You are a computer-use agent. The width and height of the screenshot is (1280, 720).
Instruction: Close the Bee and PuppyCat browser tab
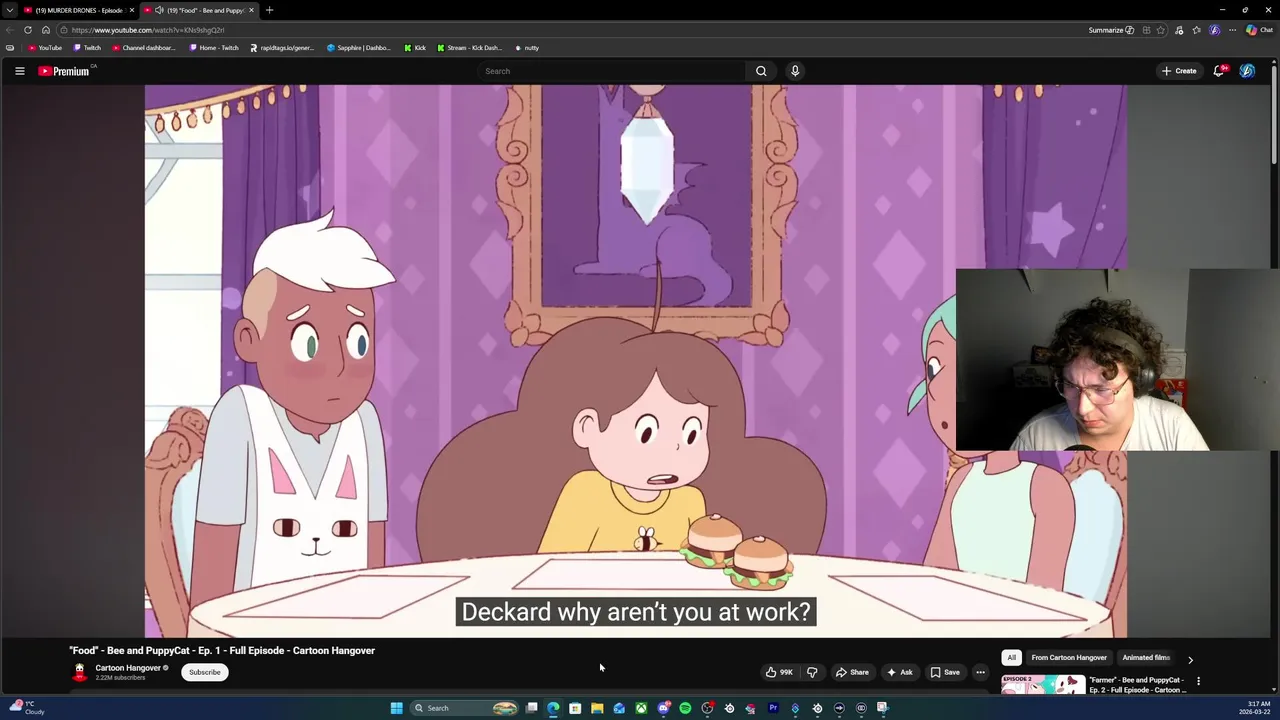[x=251, y=10]
